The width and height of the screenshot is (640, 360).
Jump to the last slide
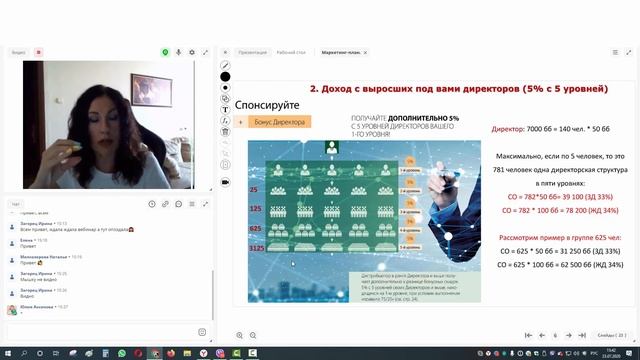pos(582,335)
